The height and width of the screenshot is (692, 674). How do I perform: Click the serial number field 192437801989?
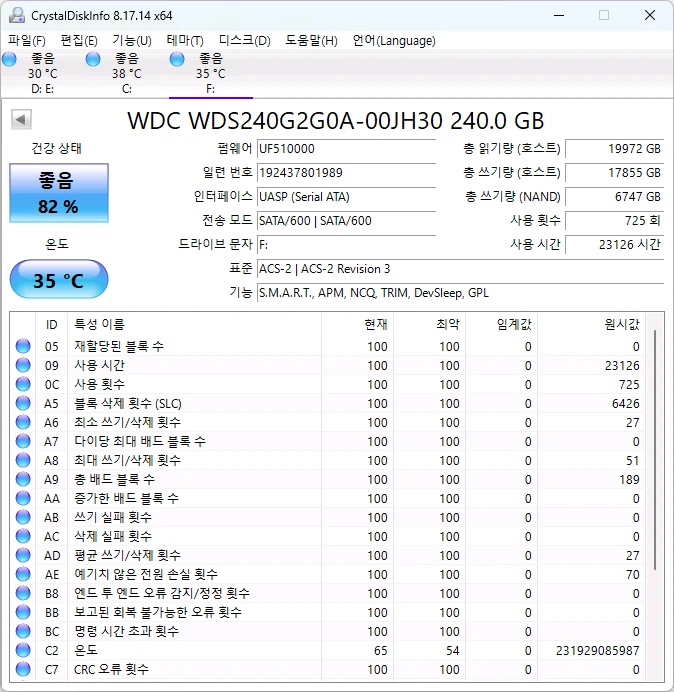346,173
